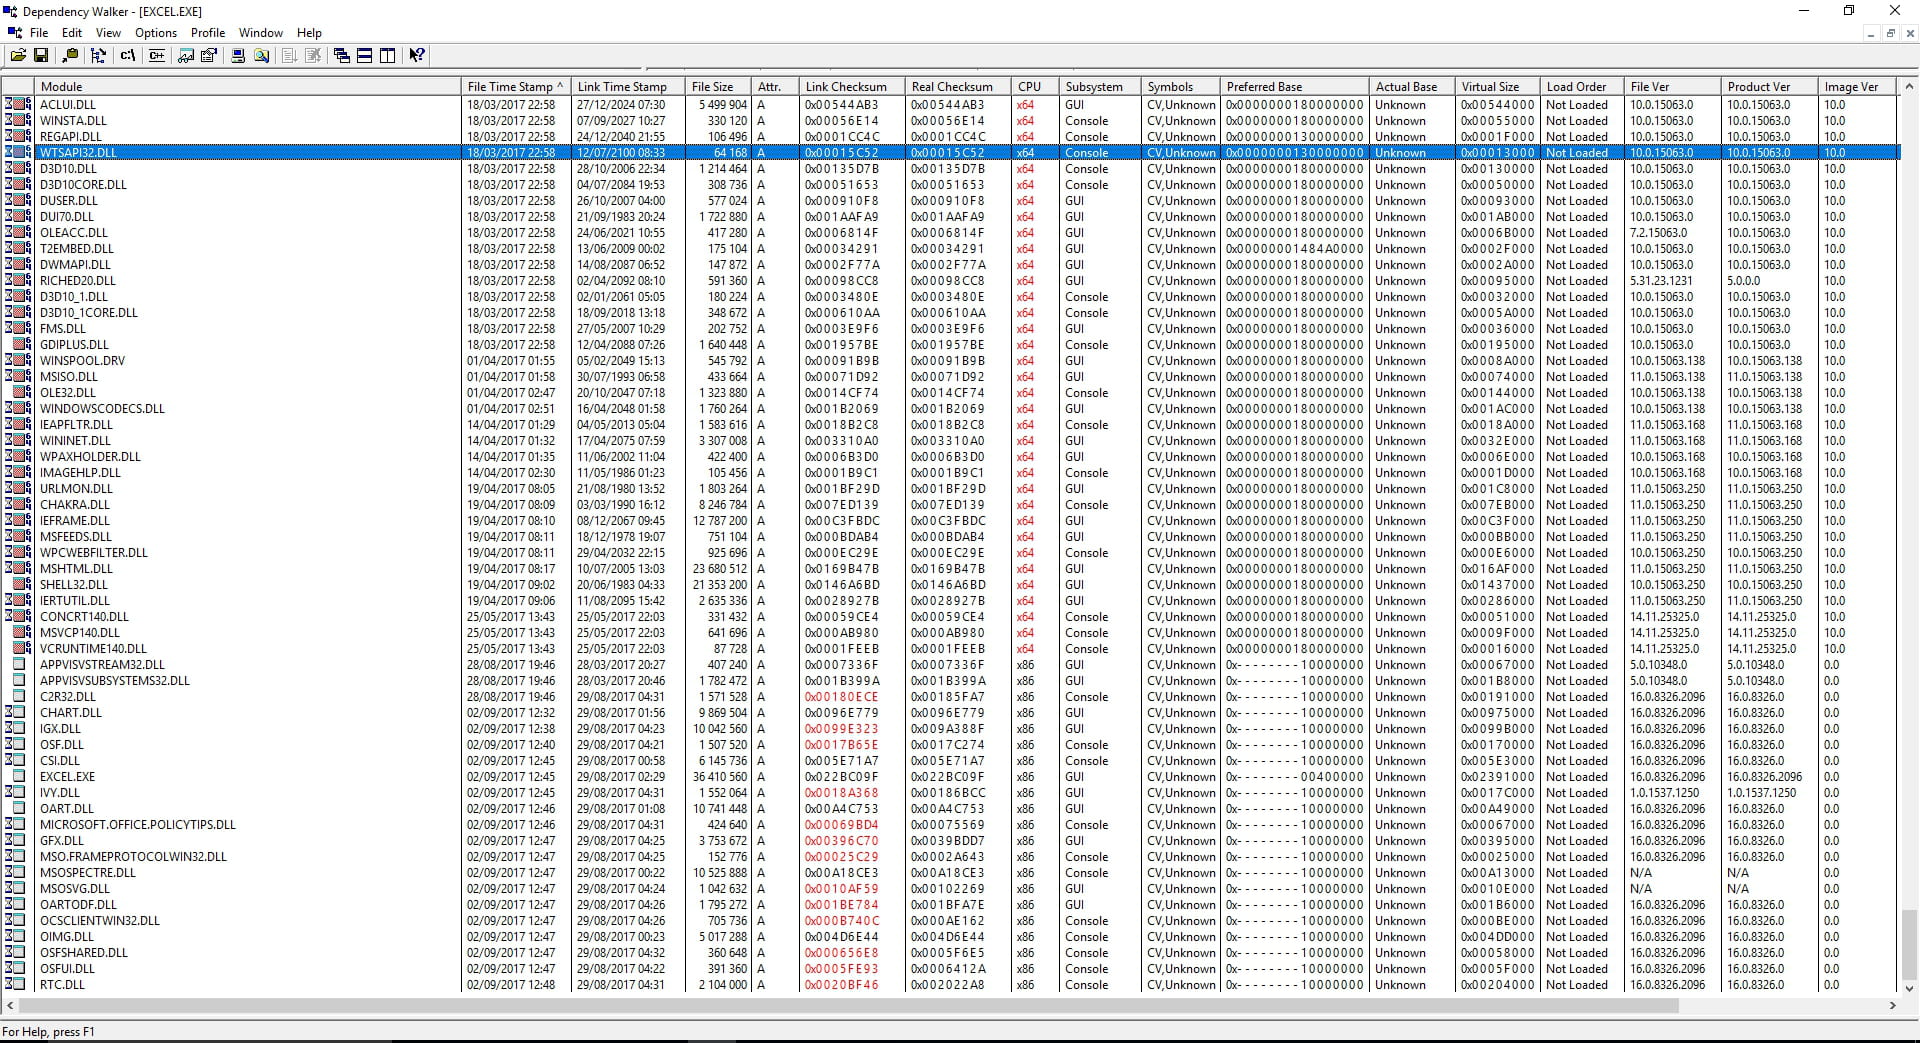The width and height of the screenshot is (1920, 1043).
Task: Sort by Preferred Base column header
Action: pyautogui.click(x=1295, y=87)
